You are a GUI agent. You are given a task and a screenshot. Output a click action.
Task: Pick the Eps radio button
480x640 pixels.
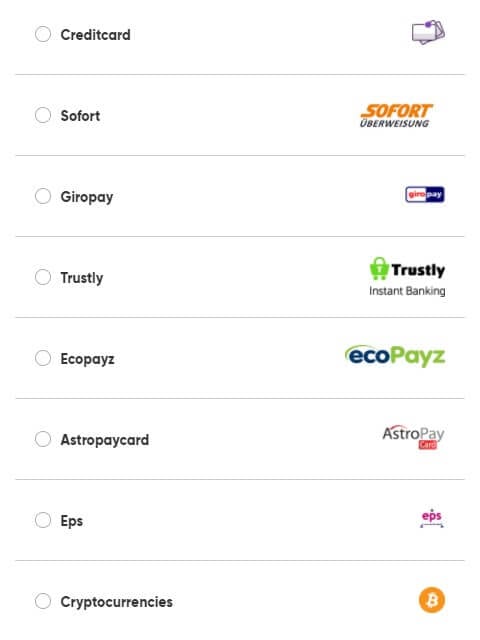[43, 520]
